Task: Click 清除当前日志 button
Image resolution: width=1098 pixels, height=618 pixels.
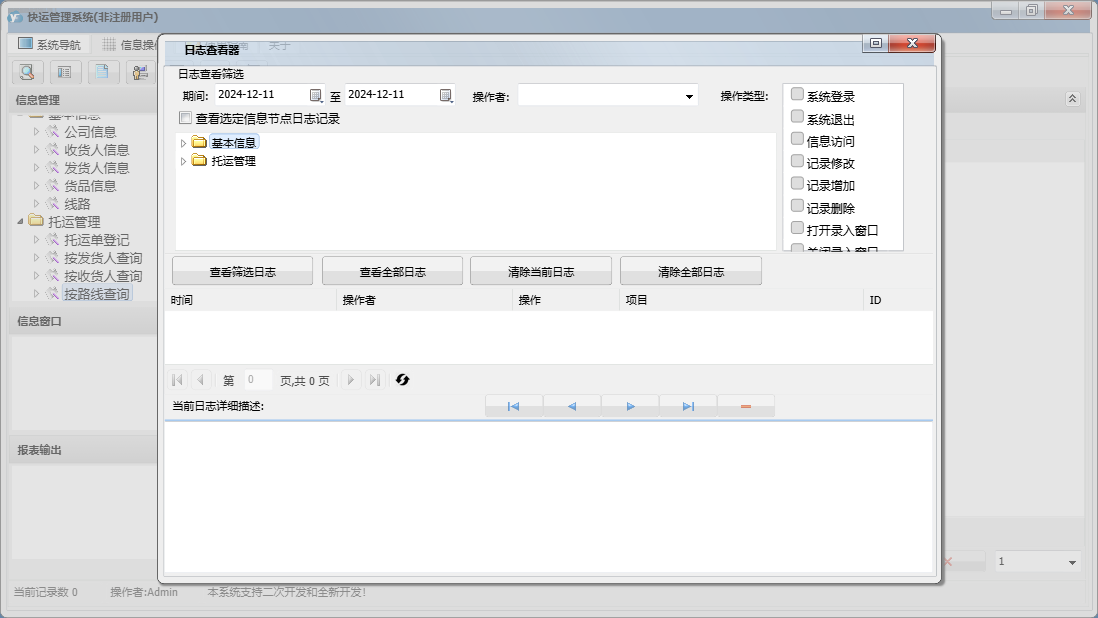Action: (x=541, y=272)
